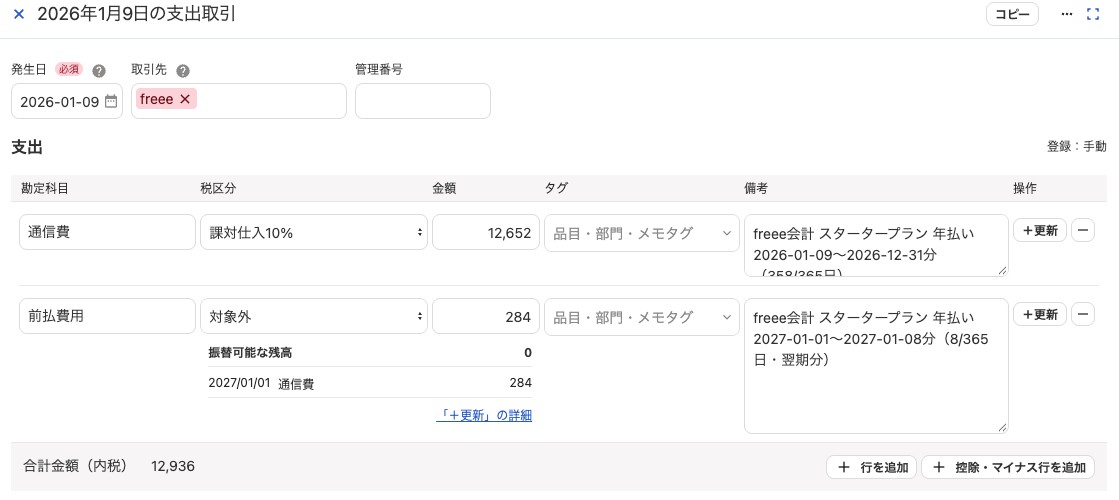
Task: Click resize handle of 前払費用 memo textarea
Action: pos(1003,427)
